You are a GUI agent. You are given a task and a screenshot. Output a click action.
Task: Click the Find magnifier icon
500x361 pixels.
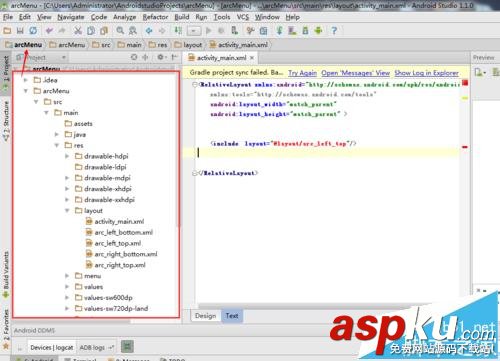[x=120, y=31]
